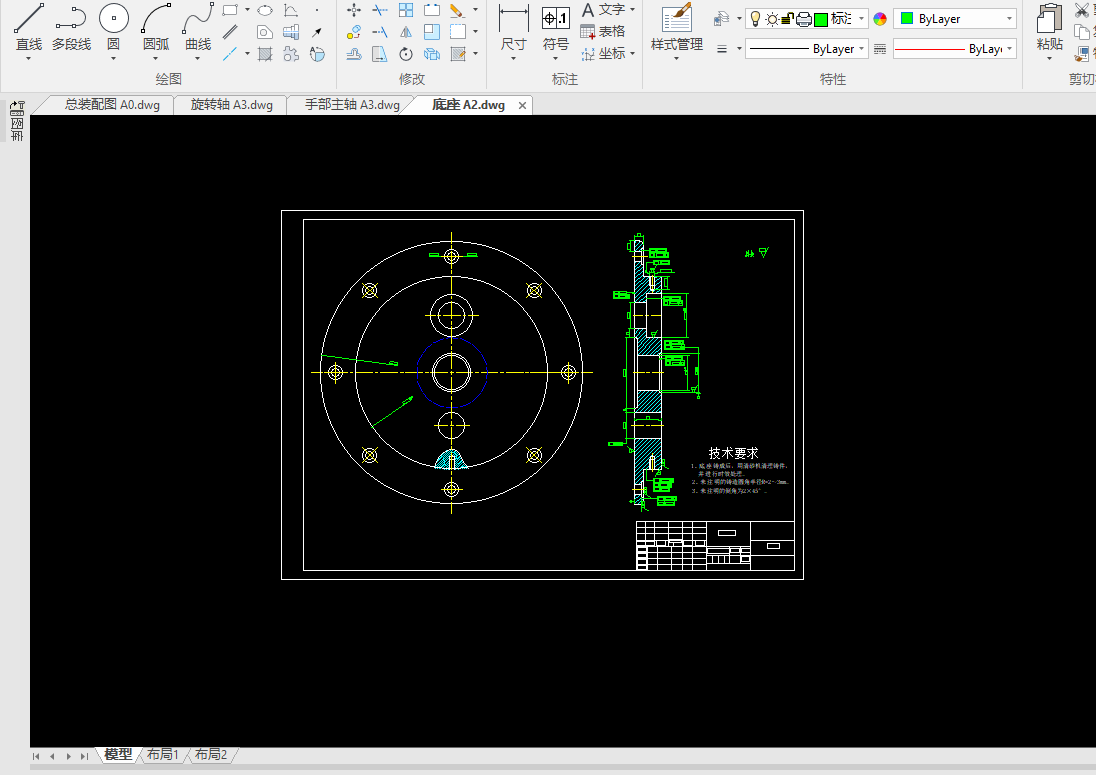
Task: Switch to the 总装配图 A0.dwg tab
Action: click(x=112, y=105)
